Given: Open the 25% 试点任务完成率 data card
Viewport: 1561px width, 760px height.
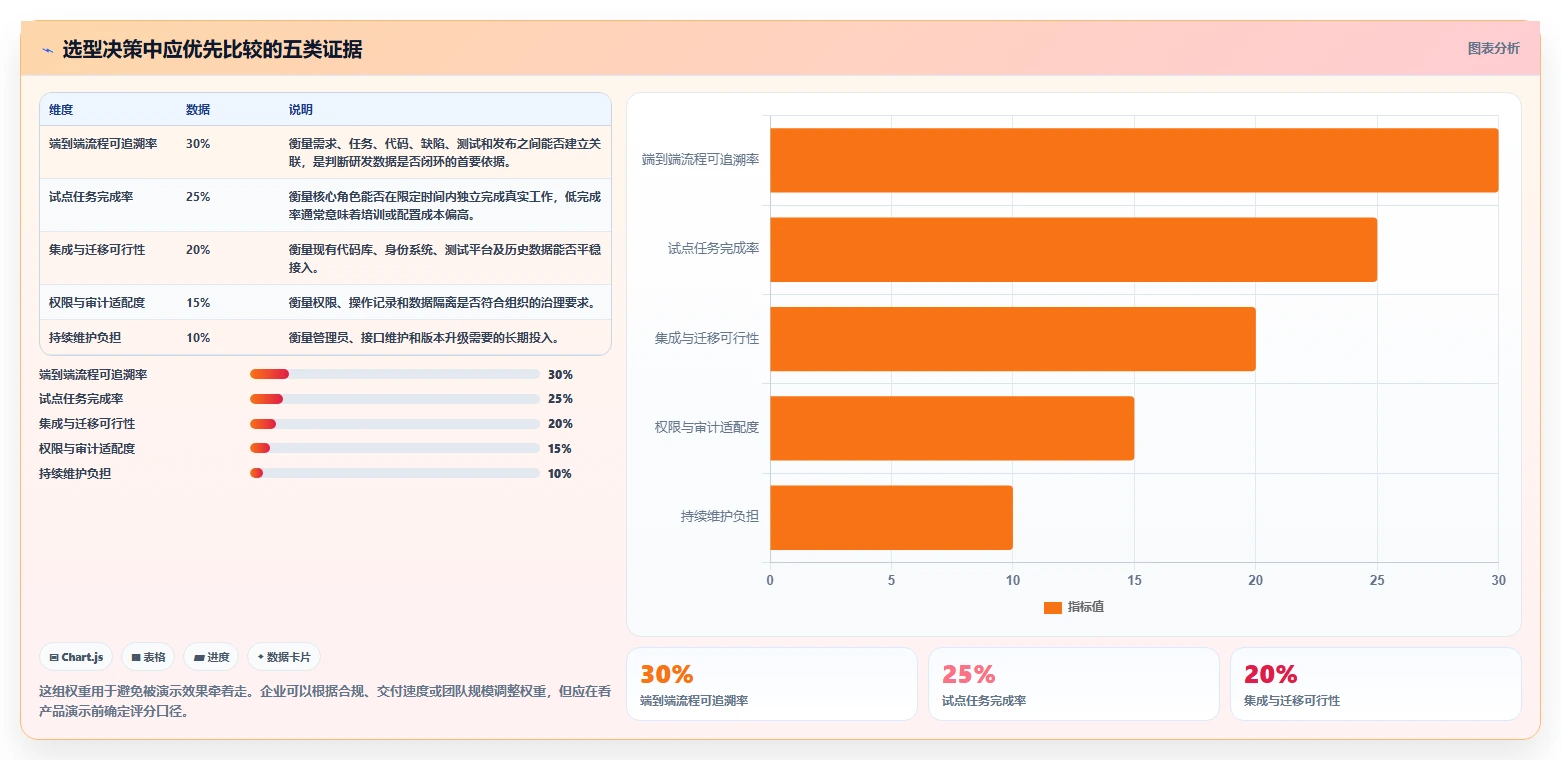Looking at the screenshot, I should (1074, 684).
